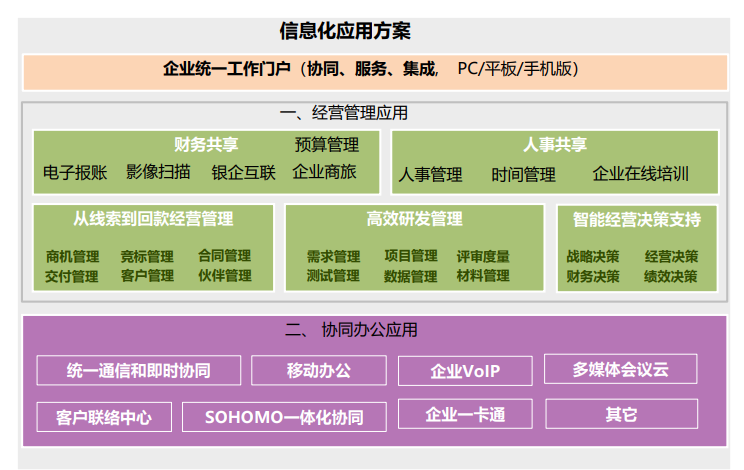Click the 电子报账 label
744x470 pixels.
[75, 172]
